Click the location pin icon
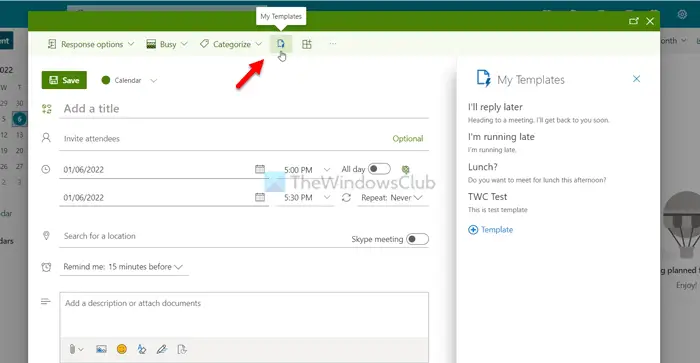The height and width of the screenshot is (363, 700). [x=46, y=235]
